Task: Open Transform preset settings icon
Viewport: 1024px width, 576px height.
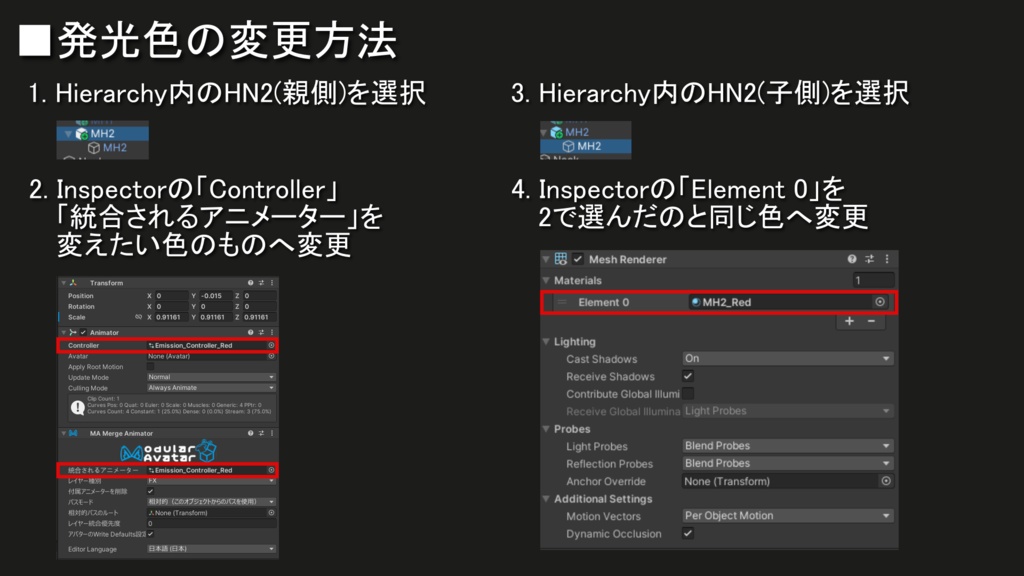Action: [261, 283]
